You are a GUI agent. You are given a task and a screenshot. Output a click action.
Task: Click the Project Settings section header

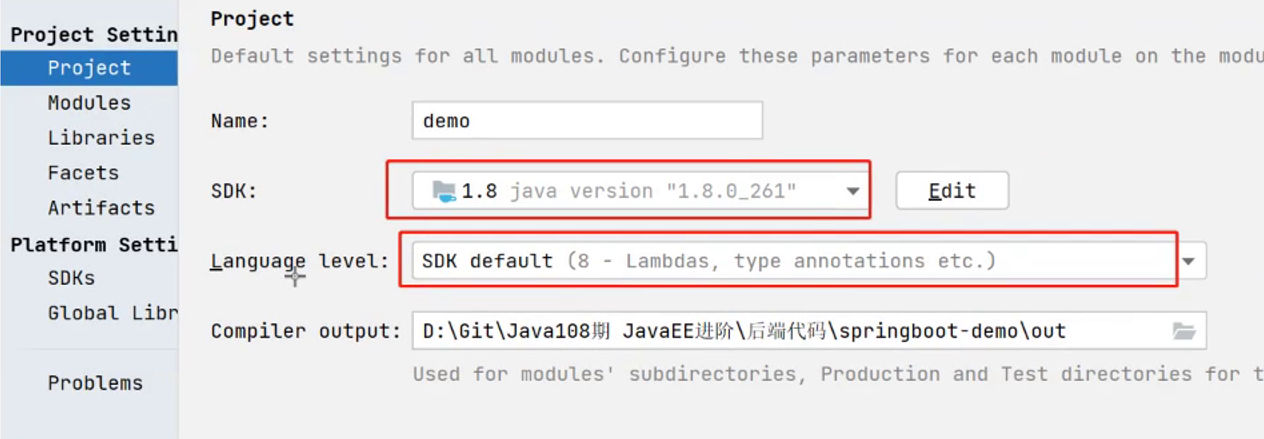click(x=94, y=34)
